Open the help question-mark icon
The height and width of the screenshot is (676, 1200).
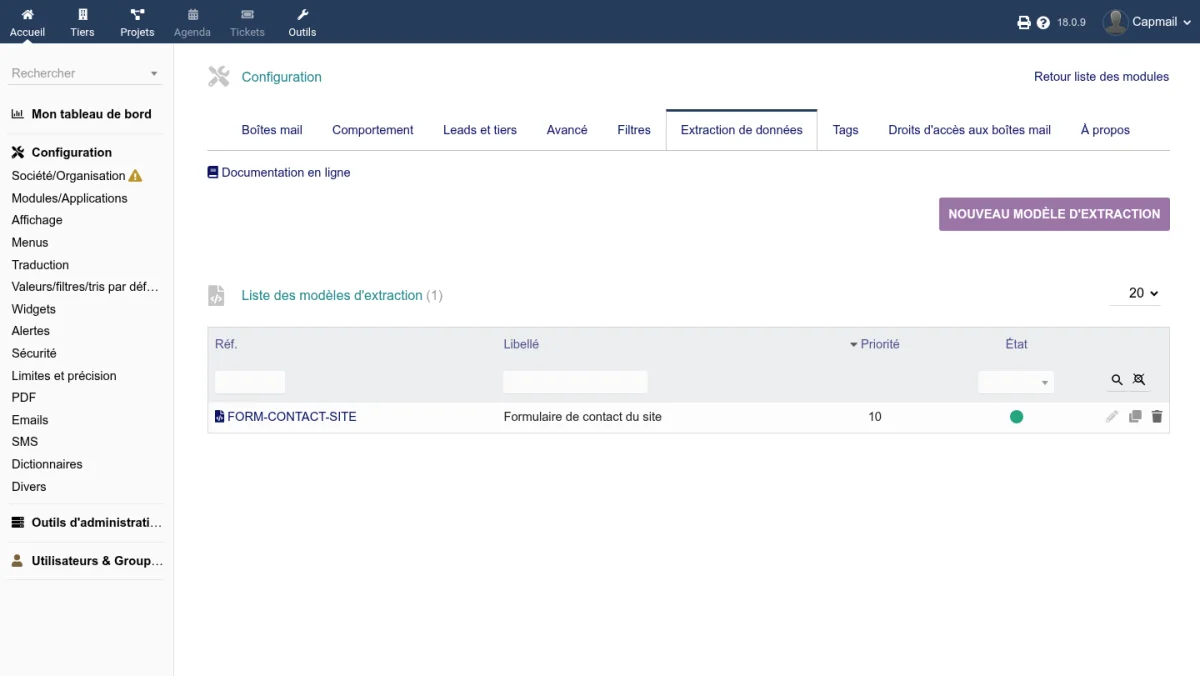coord(1043,22)
